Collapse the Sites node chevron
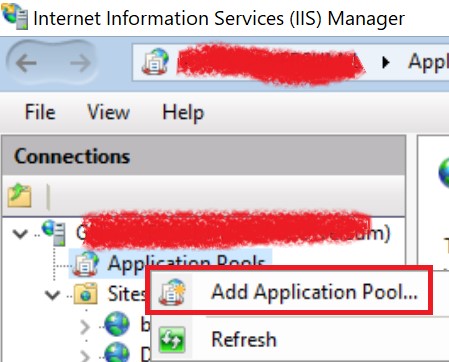This screenshot has width=449, height=362. click(x=52, y=295)
